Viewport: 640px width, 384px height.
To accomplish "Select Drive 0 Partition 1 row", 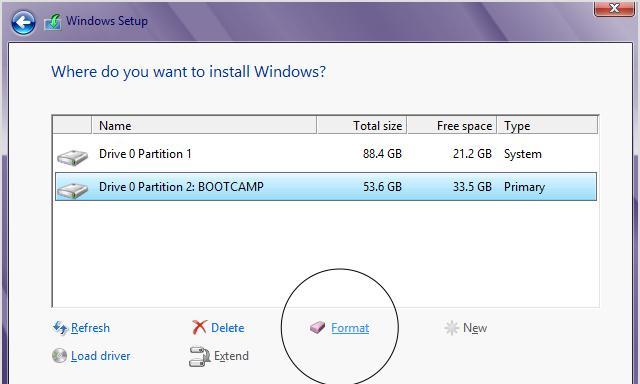I will click(326, 154).
